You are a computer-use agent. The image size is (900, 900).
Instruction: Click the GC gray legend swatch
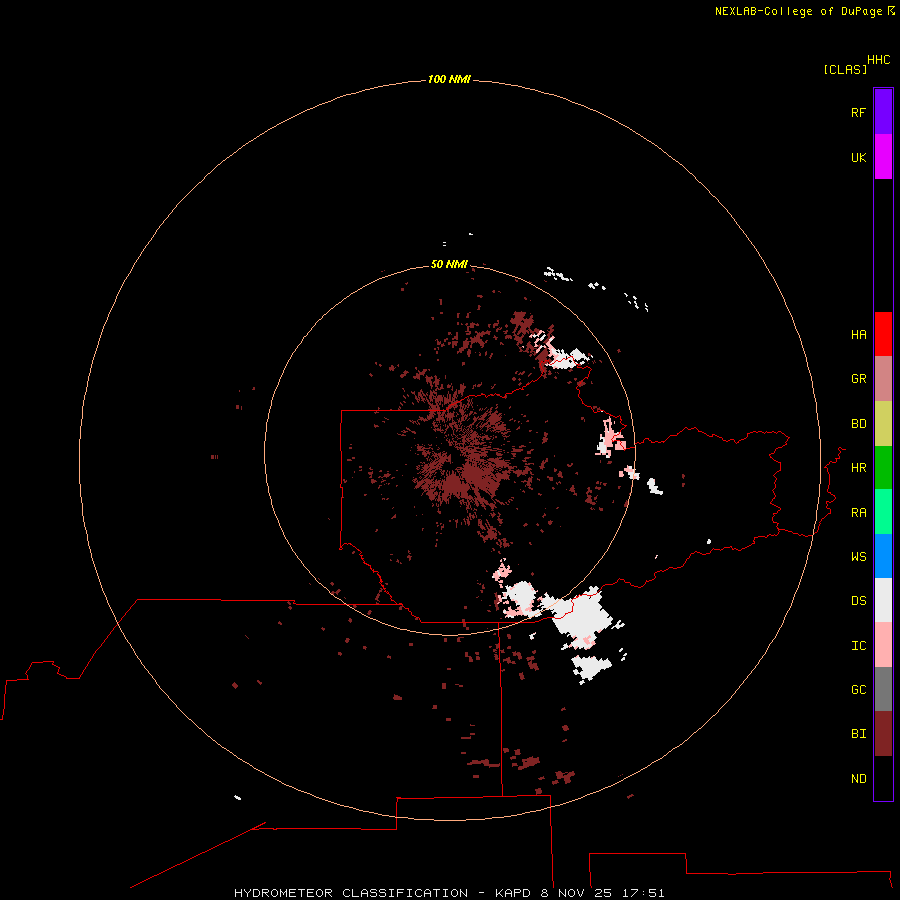click(x=883, y=689)
